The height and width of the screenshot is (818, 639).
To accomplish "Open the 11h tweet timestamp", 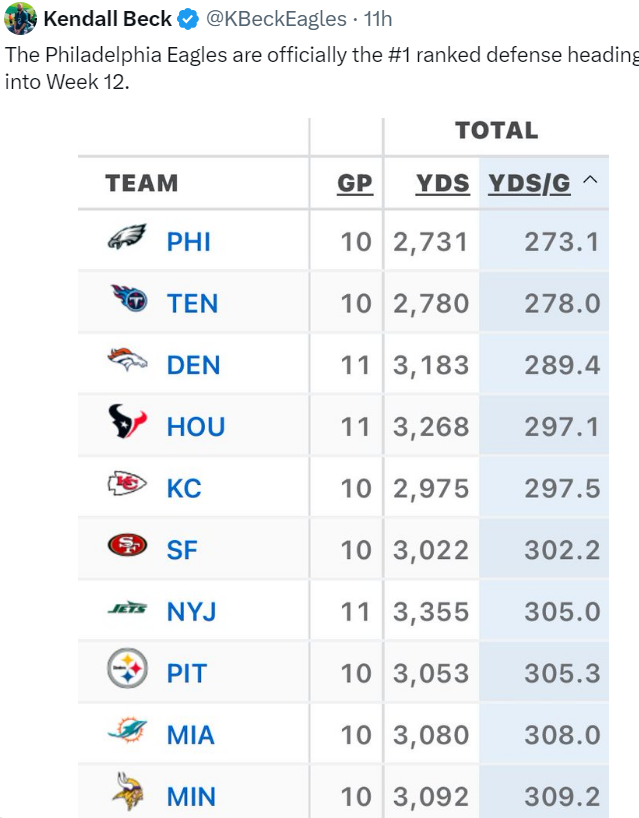I will tap(377, 18).
